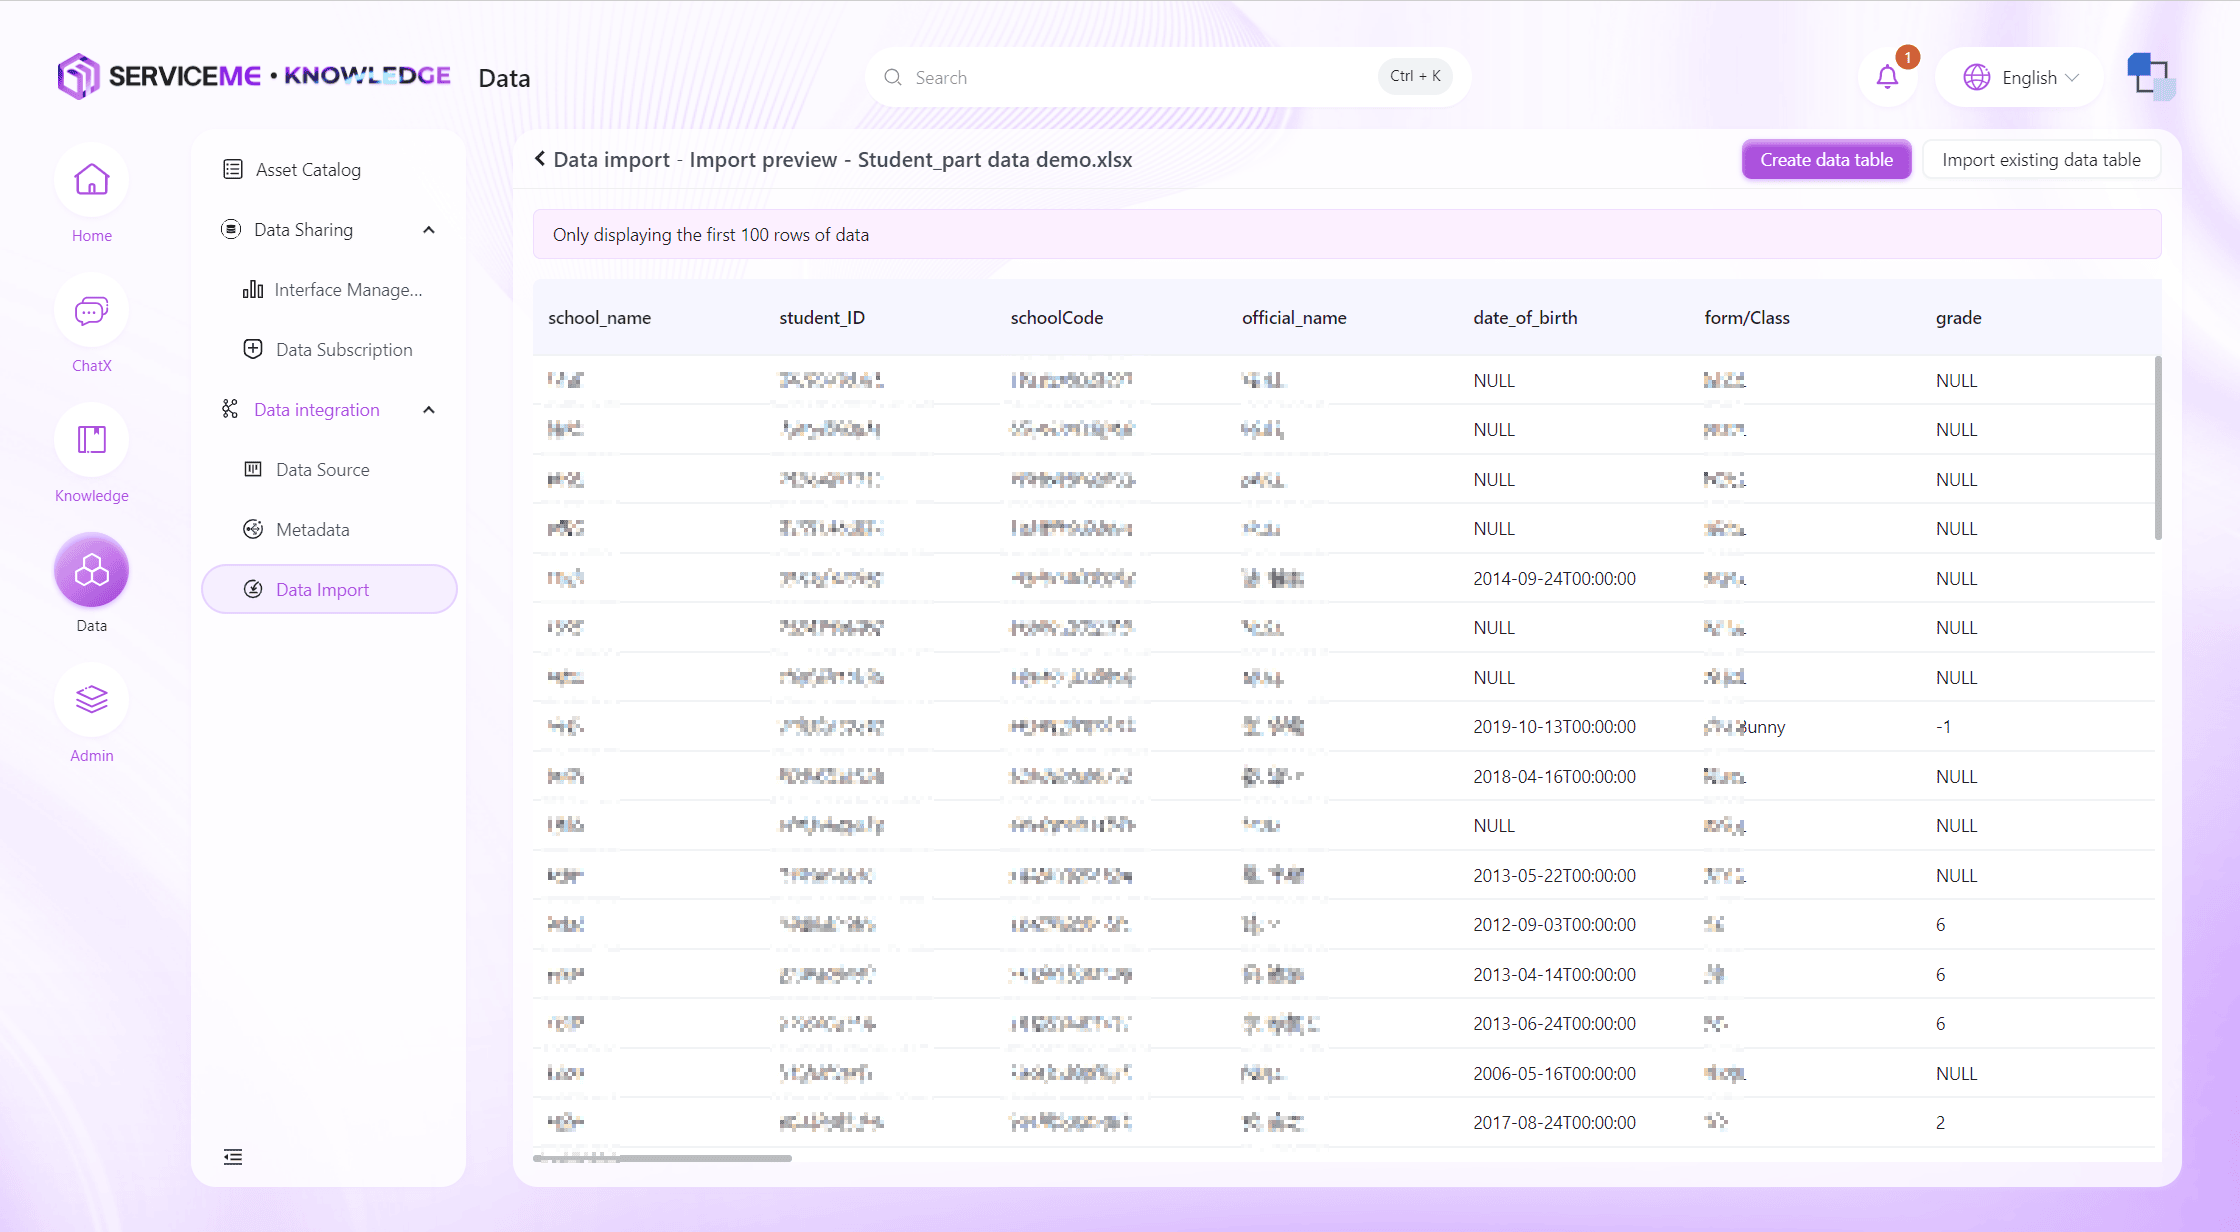This screenshot has width=2240, height=1232.
Task: Open the English language dropdown
Action: point(2021,77)
